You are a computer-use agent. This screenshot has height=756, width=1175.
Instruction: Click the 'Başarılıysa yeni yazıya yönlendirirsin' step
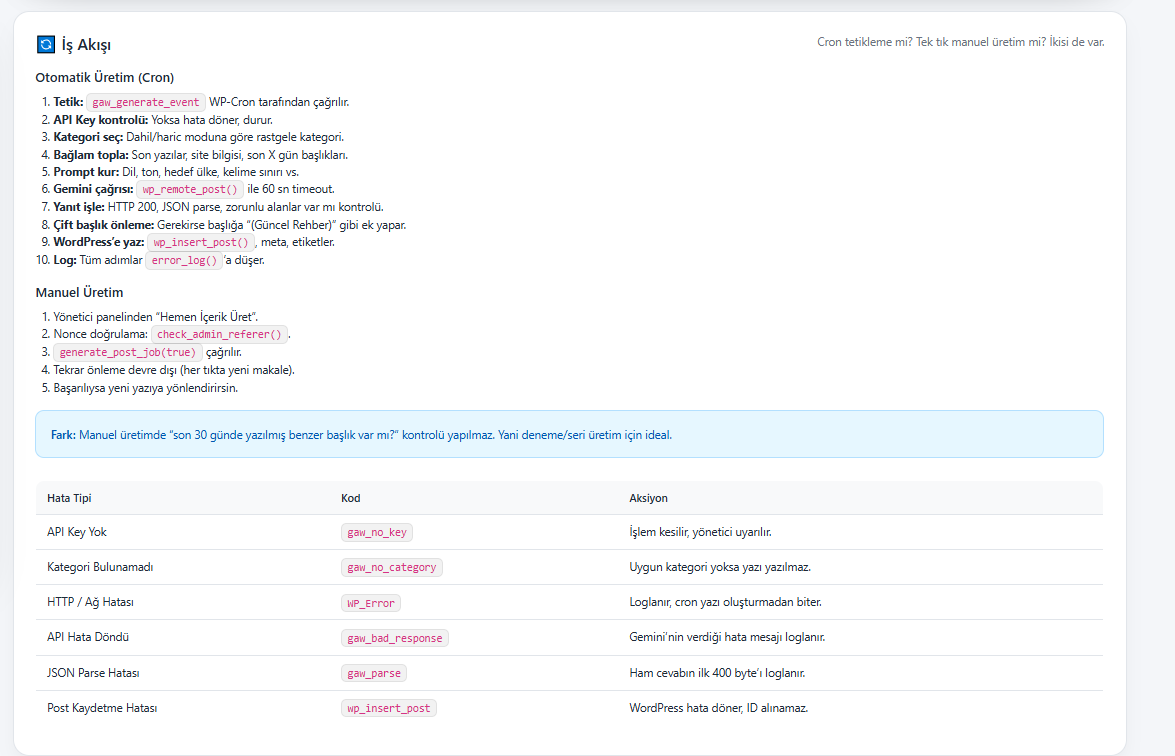pos(145,388)
